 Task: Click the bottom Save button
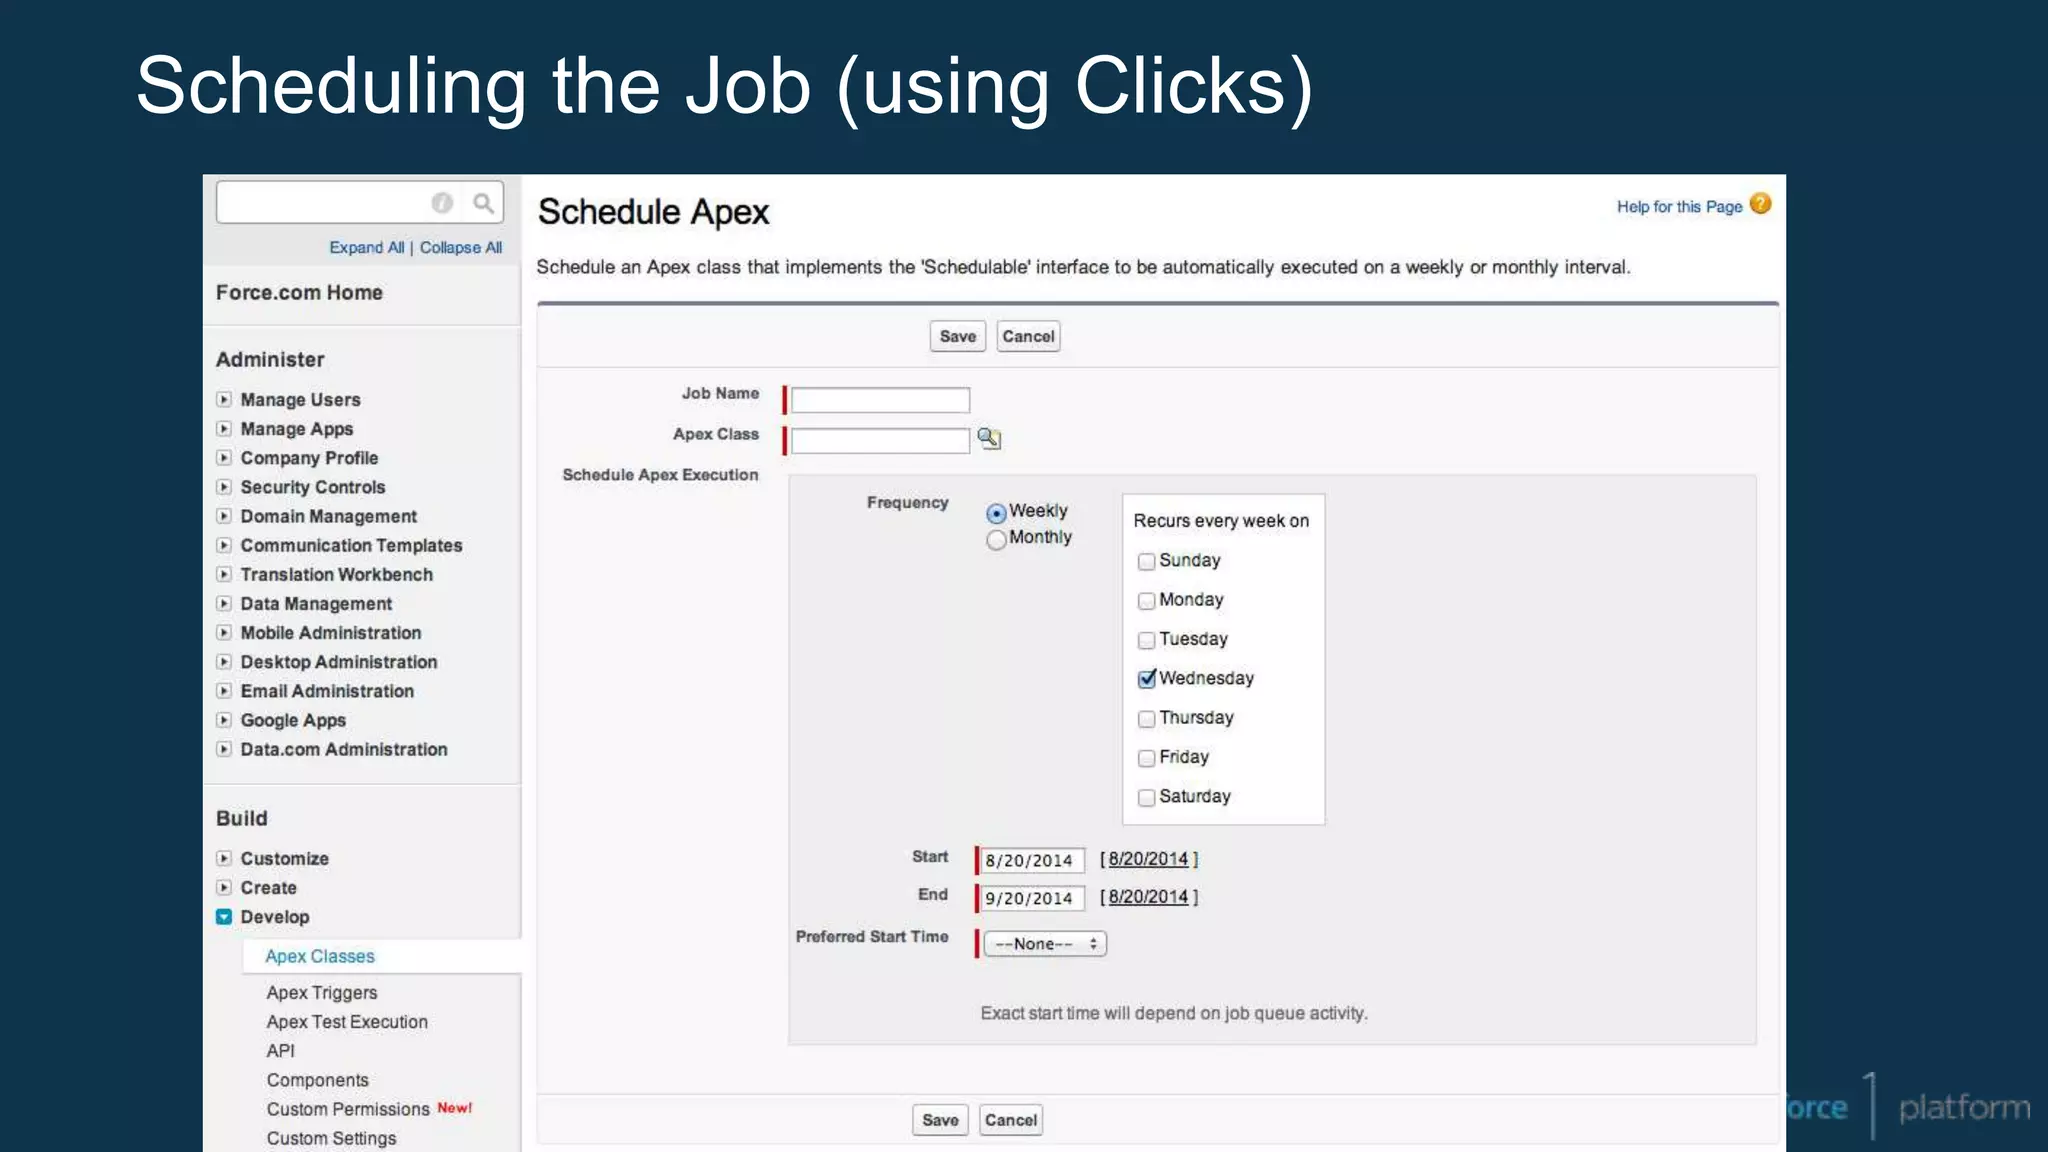coord(940,1120)
